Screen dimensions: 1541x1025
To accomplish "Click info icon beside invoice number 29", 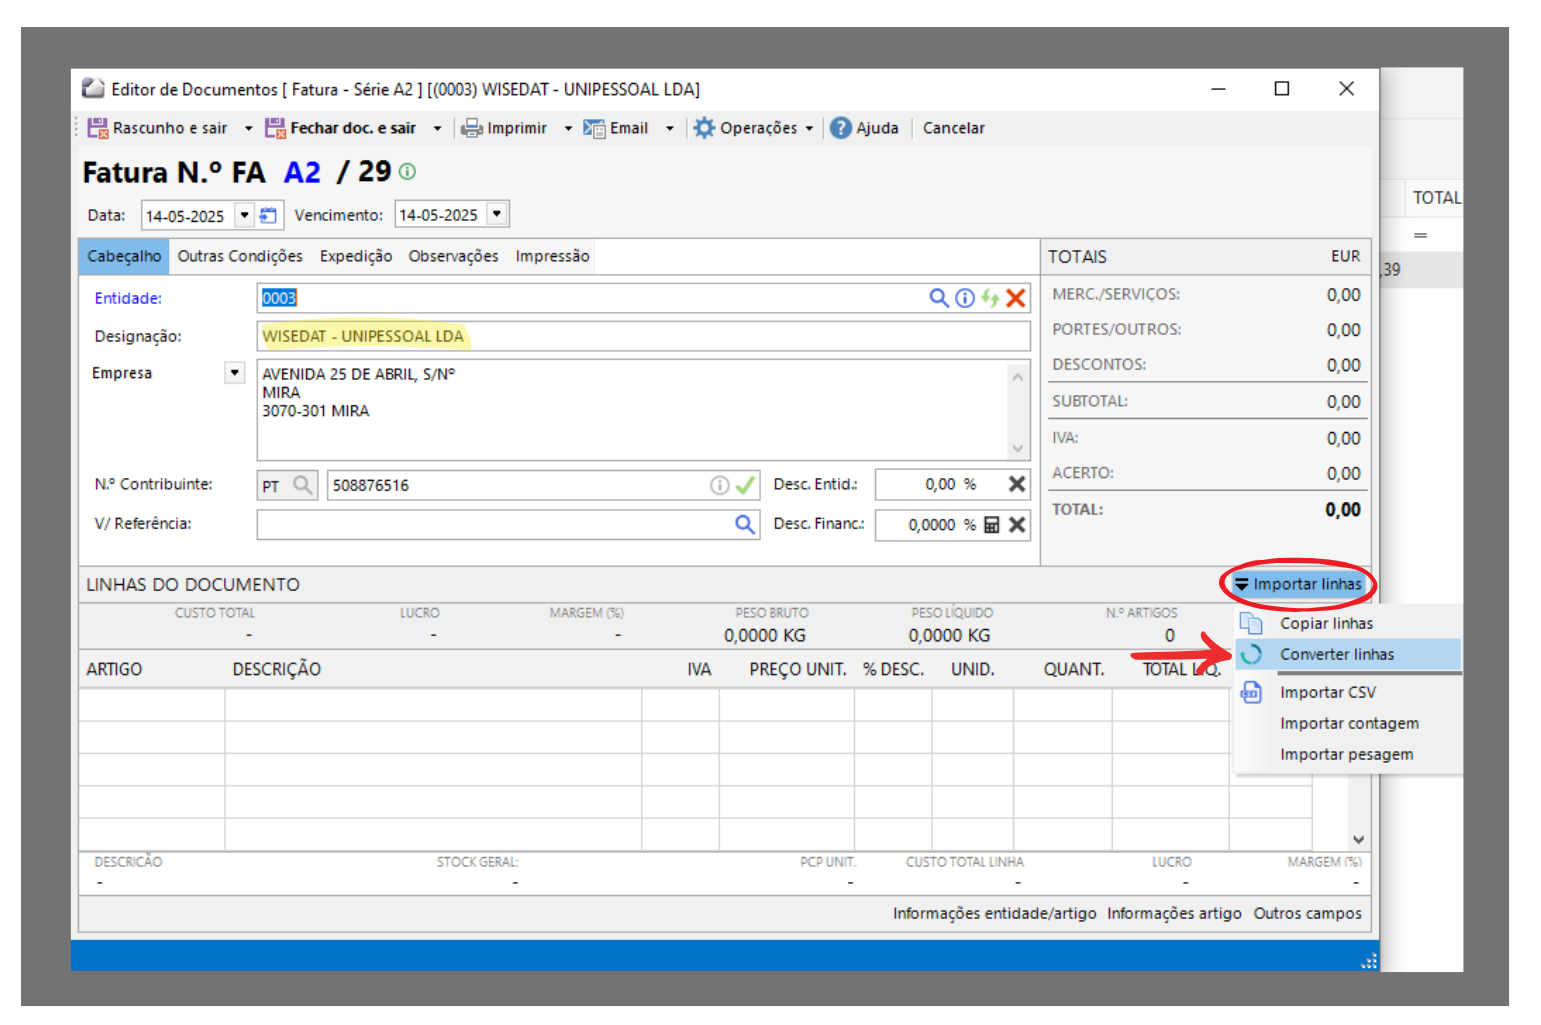I will click(407, 172).
